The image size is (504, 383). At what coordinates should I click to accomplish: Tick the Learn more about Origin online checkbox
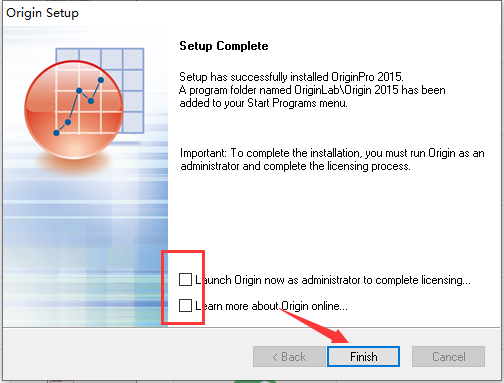click(185, 305)
